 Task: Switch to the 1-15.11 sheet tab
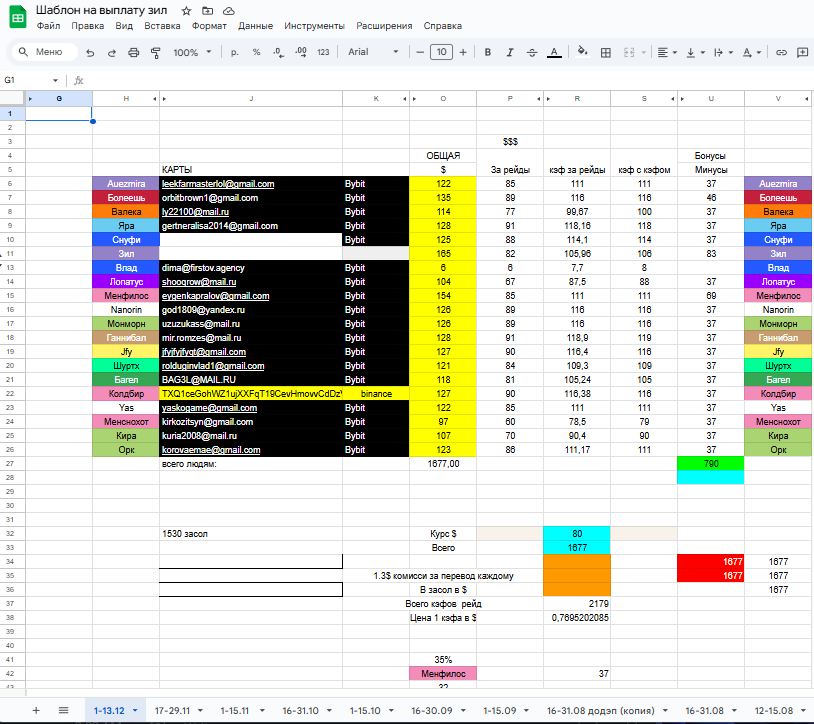click(x=235, y=711)
